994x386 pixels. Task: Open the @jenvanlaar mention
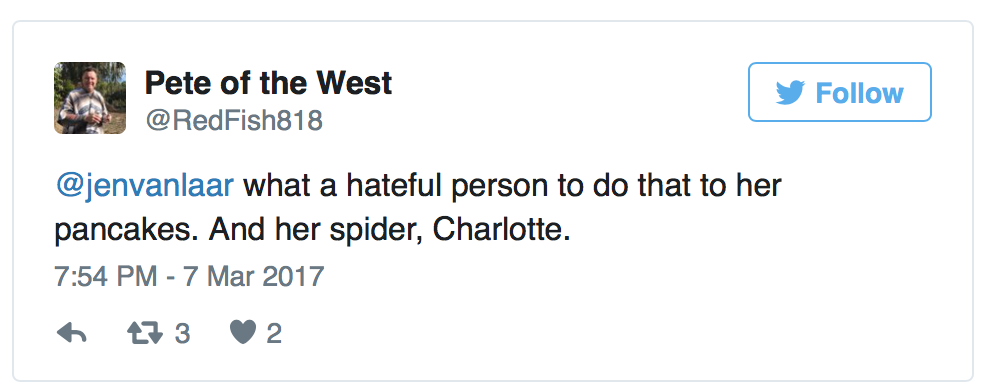145,186
